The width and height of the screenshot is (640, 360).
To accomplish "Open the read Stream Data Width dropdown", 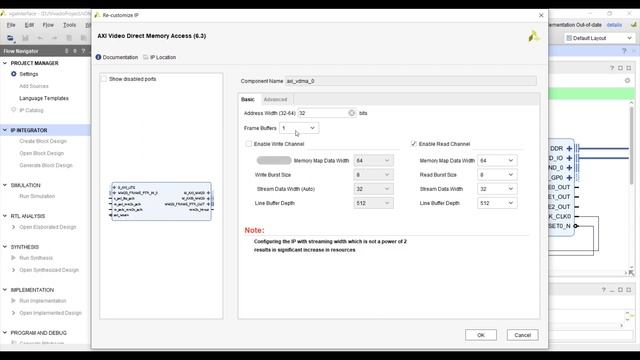I will (x=497, y=189).
